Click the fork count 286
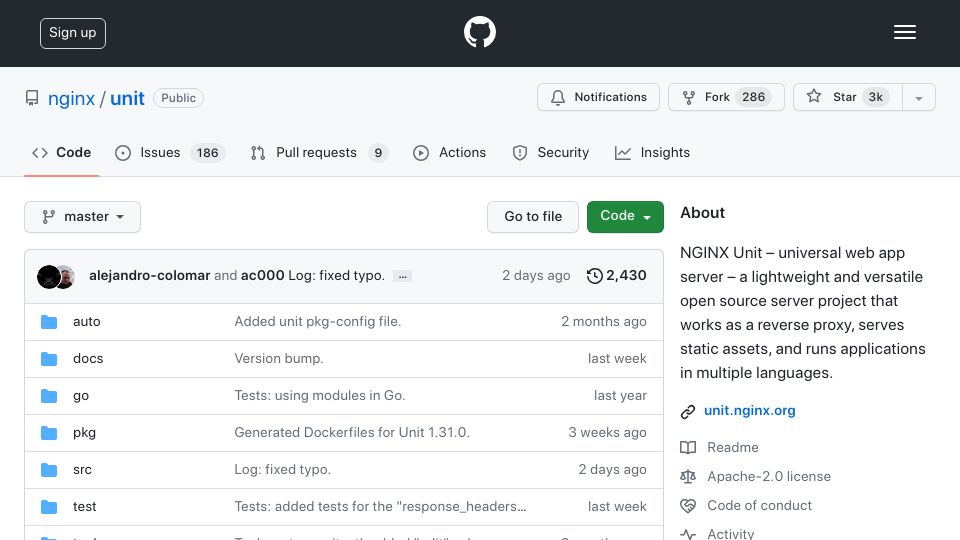The height and width of the screenshot is (540, 960). pos(753,97)
